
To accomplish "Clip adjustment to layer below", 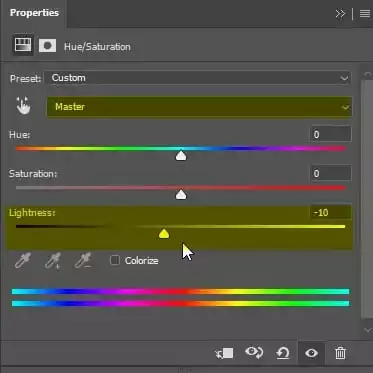I will (x=224, y=353).
